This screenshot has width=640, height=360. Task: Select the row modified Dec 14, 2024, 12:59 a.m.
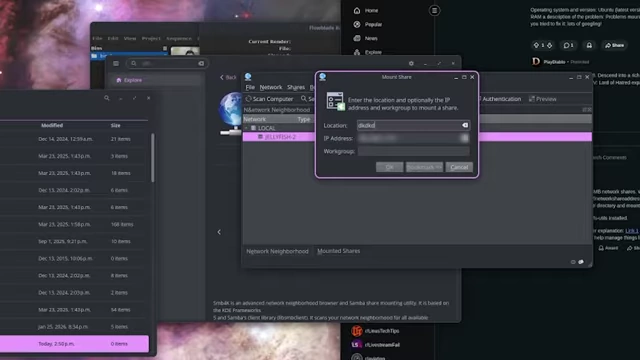tap(74, 139)
